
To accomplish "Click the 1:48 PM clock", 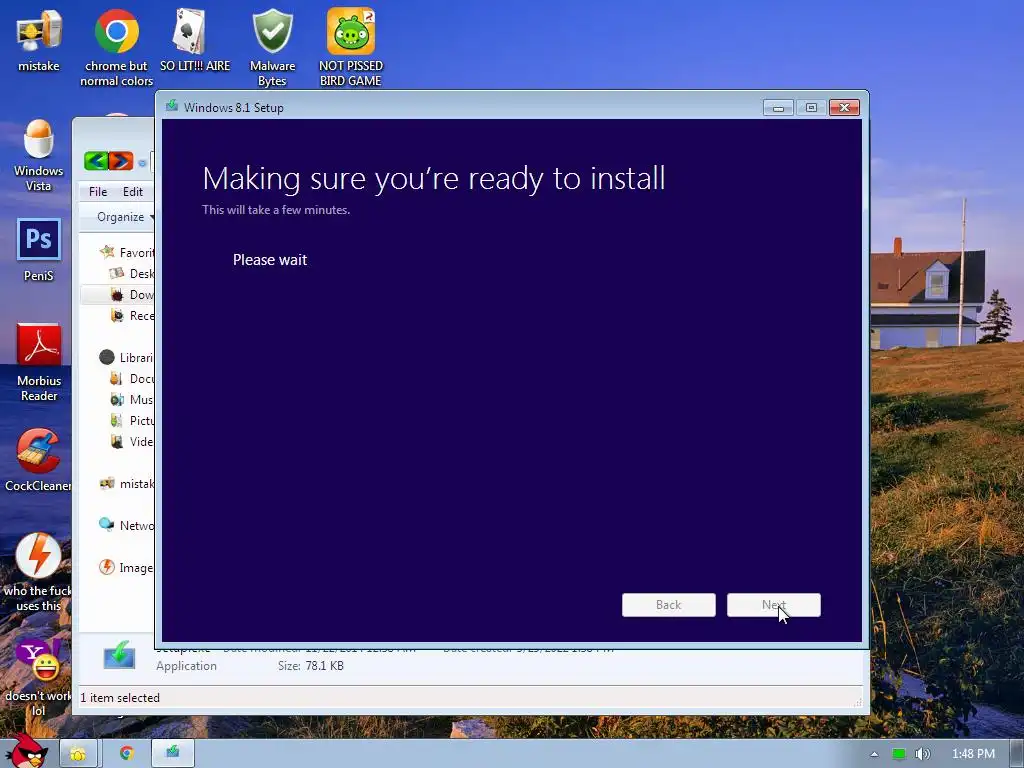I will [x=973, y=754].
